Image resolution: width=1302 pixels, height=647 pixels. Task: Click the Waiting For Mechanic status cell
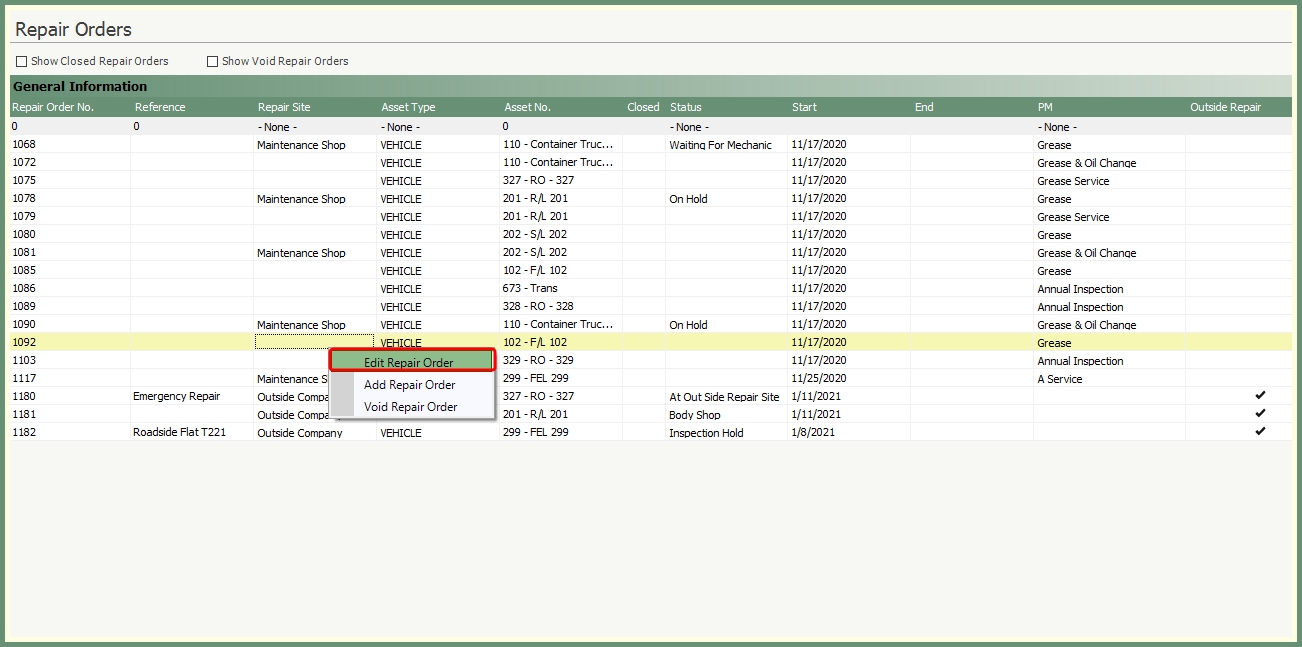pos(720,145)
